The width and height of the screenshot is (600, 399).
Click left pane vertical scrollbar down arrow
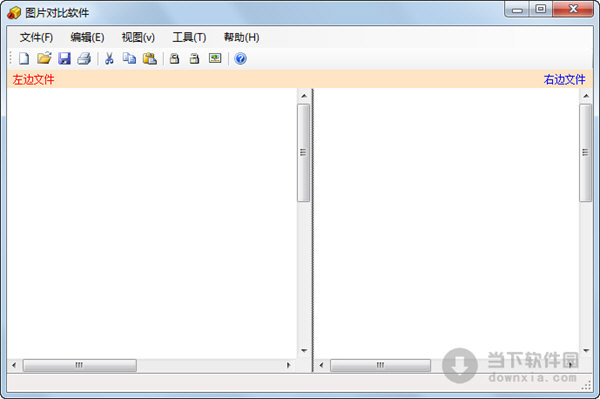[304, 350]
